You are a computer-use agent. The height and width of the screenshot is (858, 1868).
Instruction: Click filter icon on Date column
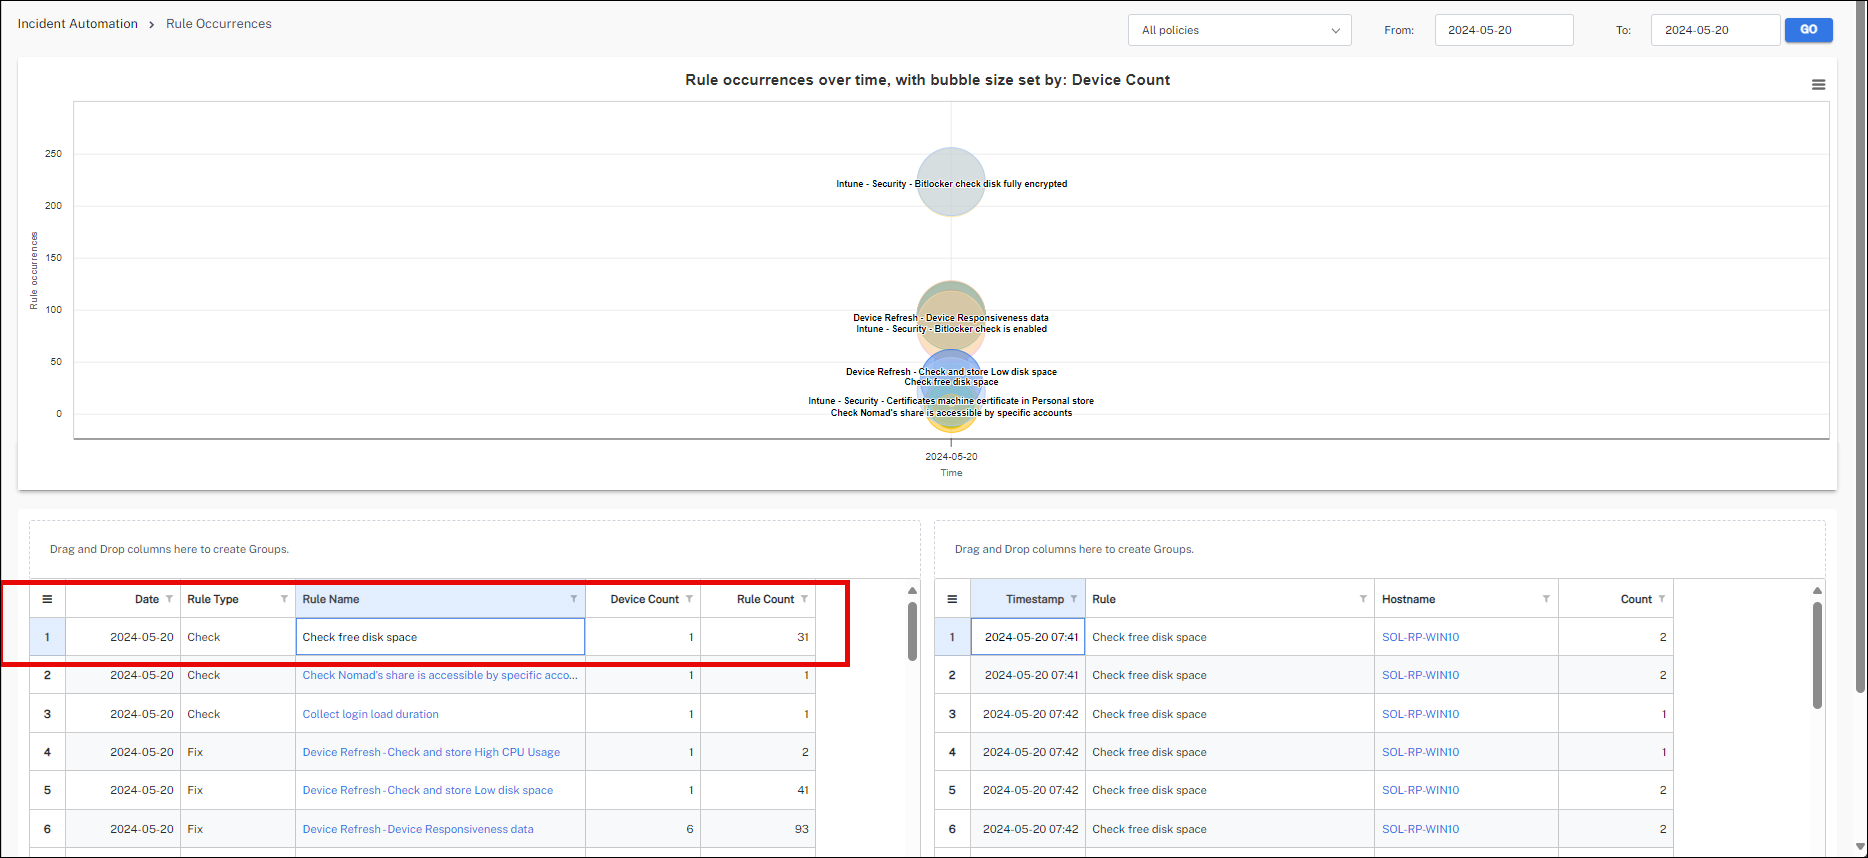click(169, 599)
